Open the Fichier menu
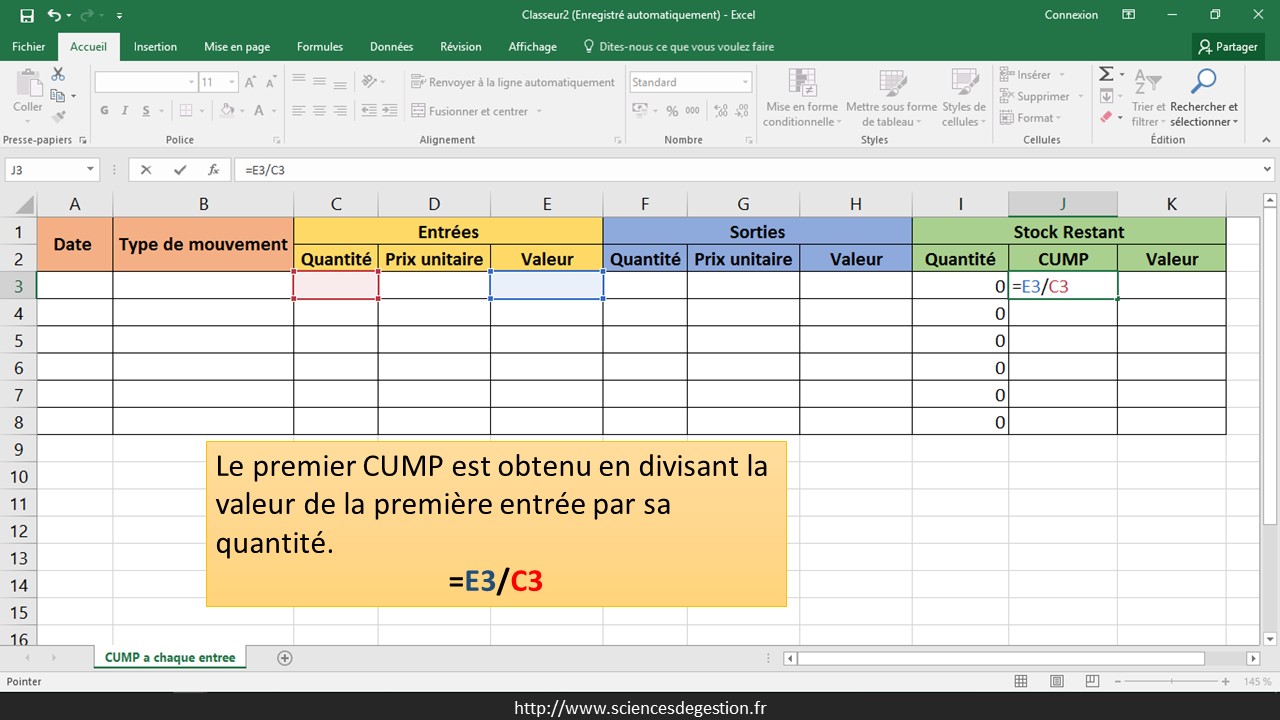Viewport: 1280px width, 720px height. click(x=29, y=47)
